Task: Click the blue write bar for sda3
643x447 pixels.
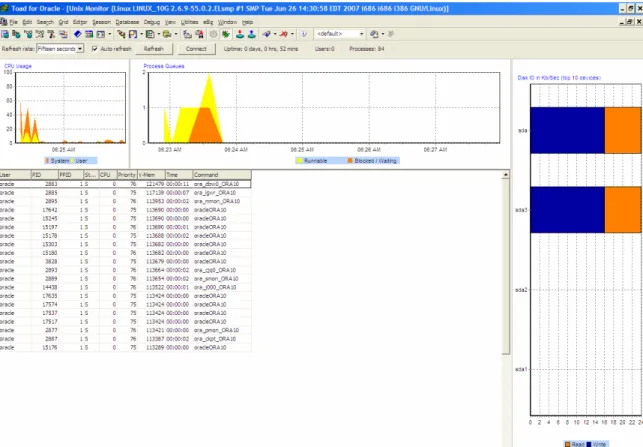Action: (x=568, y=210)
